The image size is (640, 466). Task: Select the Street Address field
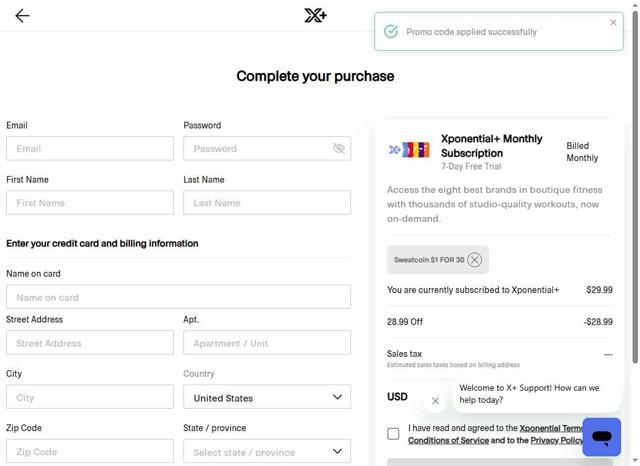click(x=90, y=343)
